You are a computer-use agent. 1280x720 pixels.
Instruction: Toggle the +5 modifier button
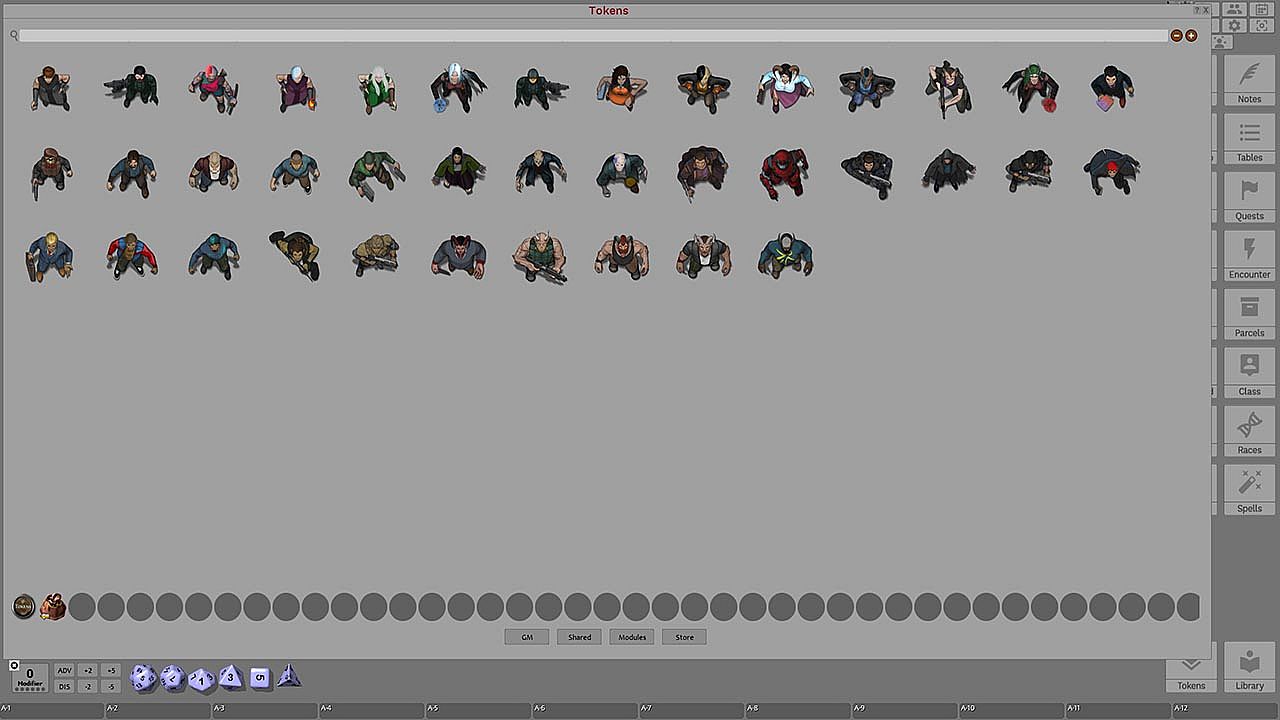click(x=111, y=670)
